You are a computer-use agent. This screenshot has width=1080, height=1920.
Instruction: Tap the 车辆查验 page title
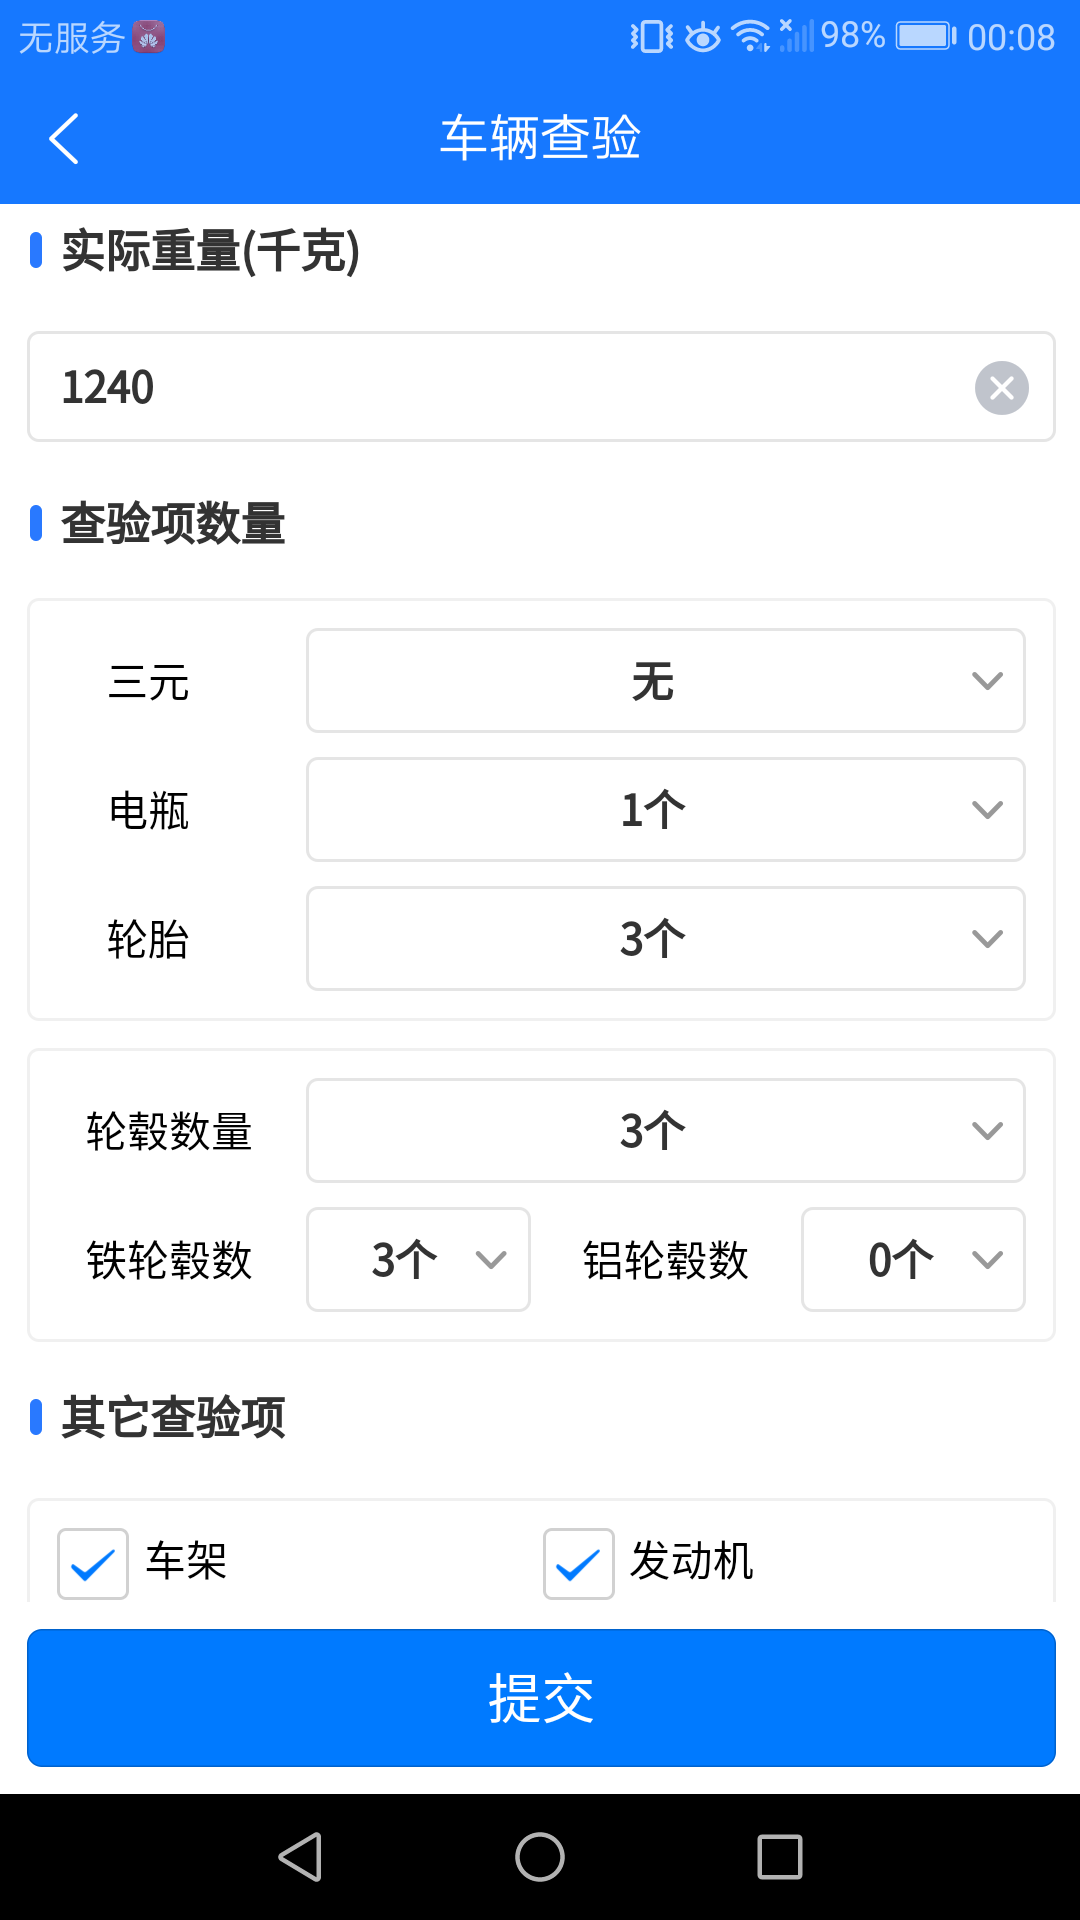tap(540, 138)
